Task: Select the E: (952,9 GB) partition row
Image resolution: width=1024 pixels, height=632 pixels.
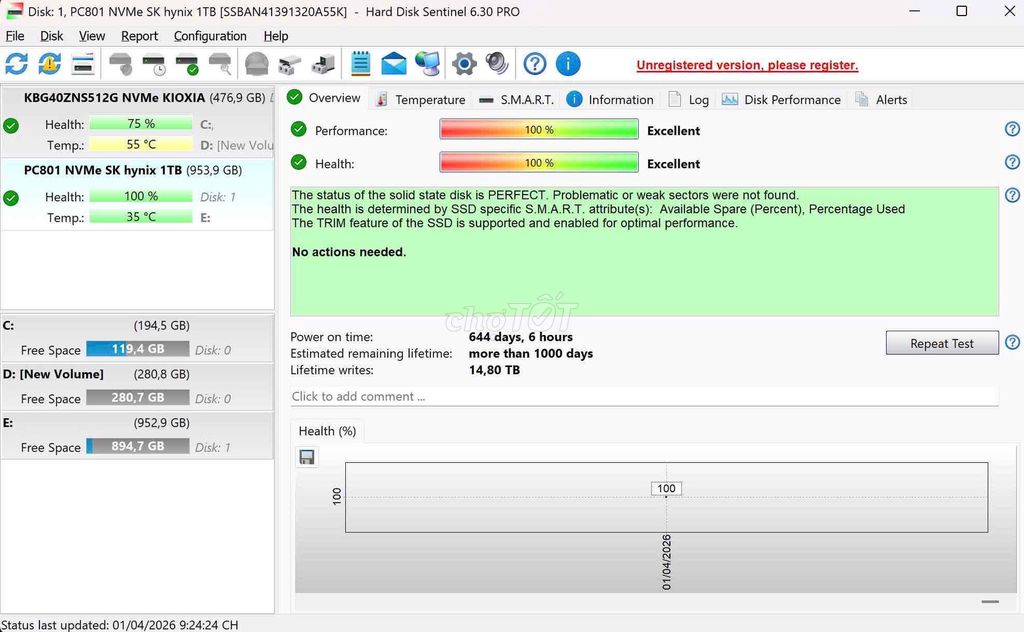Action: (137, 435)
